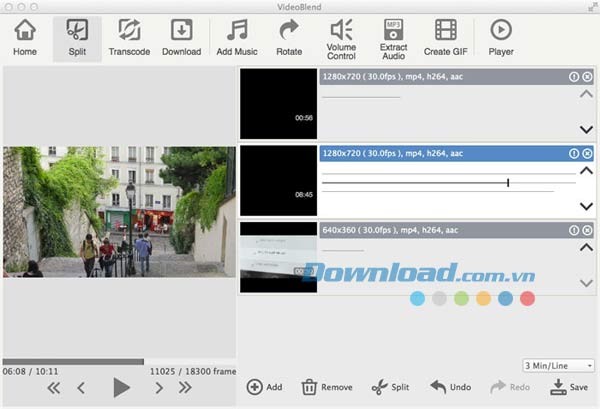The width and height of the screenshot is (600, 409).
Task: Click the playback progress bar under the preview
Action: [x=119, y=362]
